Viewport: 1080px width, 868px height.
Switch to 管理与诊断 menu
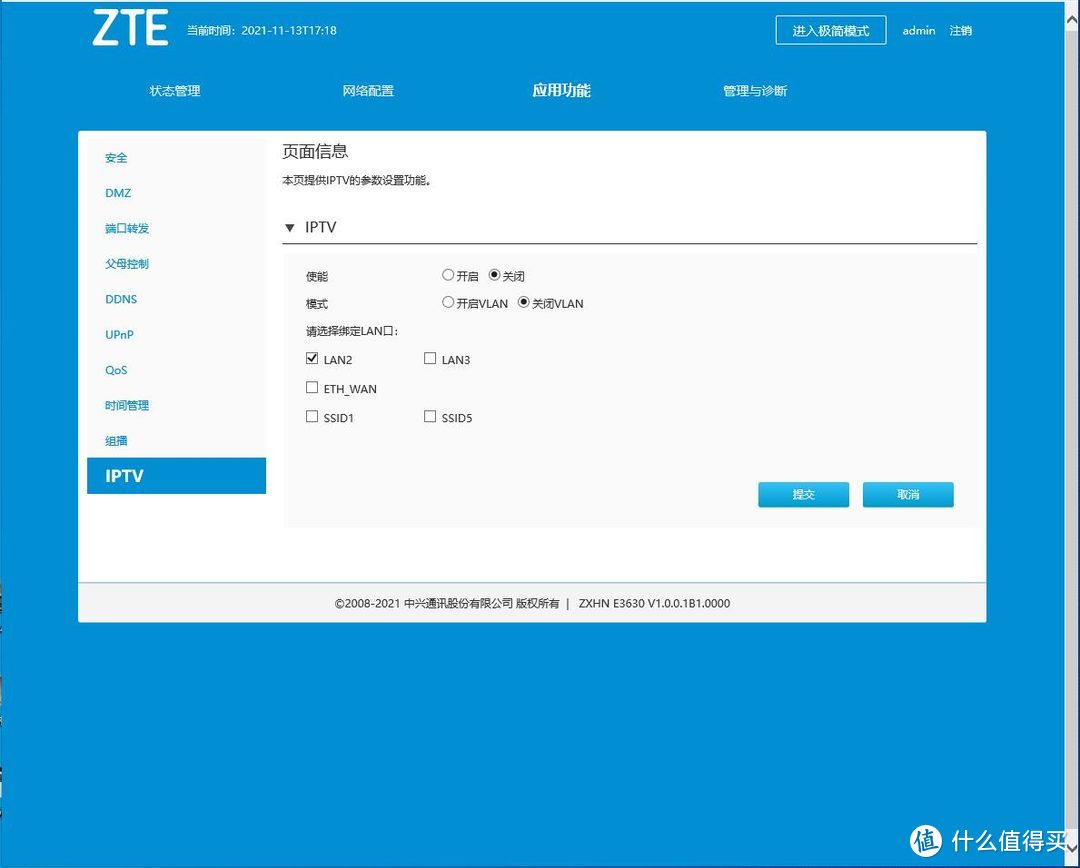755,91
